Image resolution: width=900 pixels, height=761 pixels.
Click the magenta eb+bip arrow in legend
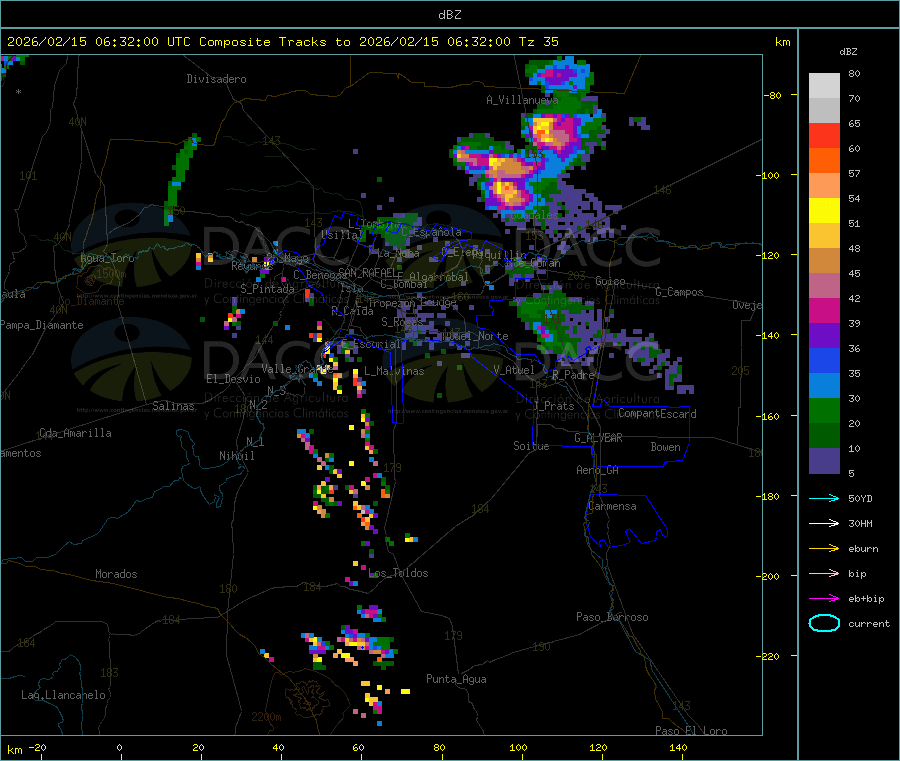824,599
